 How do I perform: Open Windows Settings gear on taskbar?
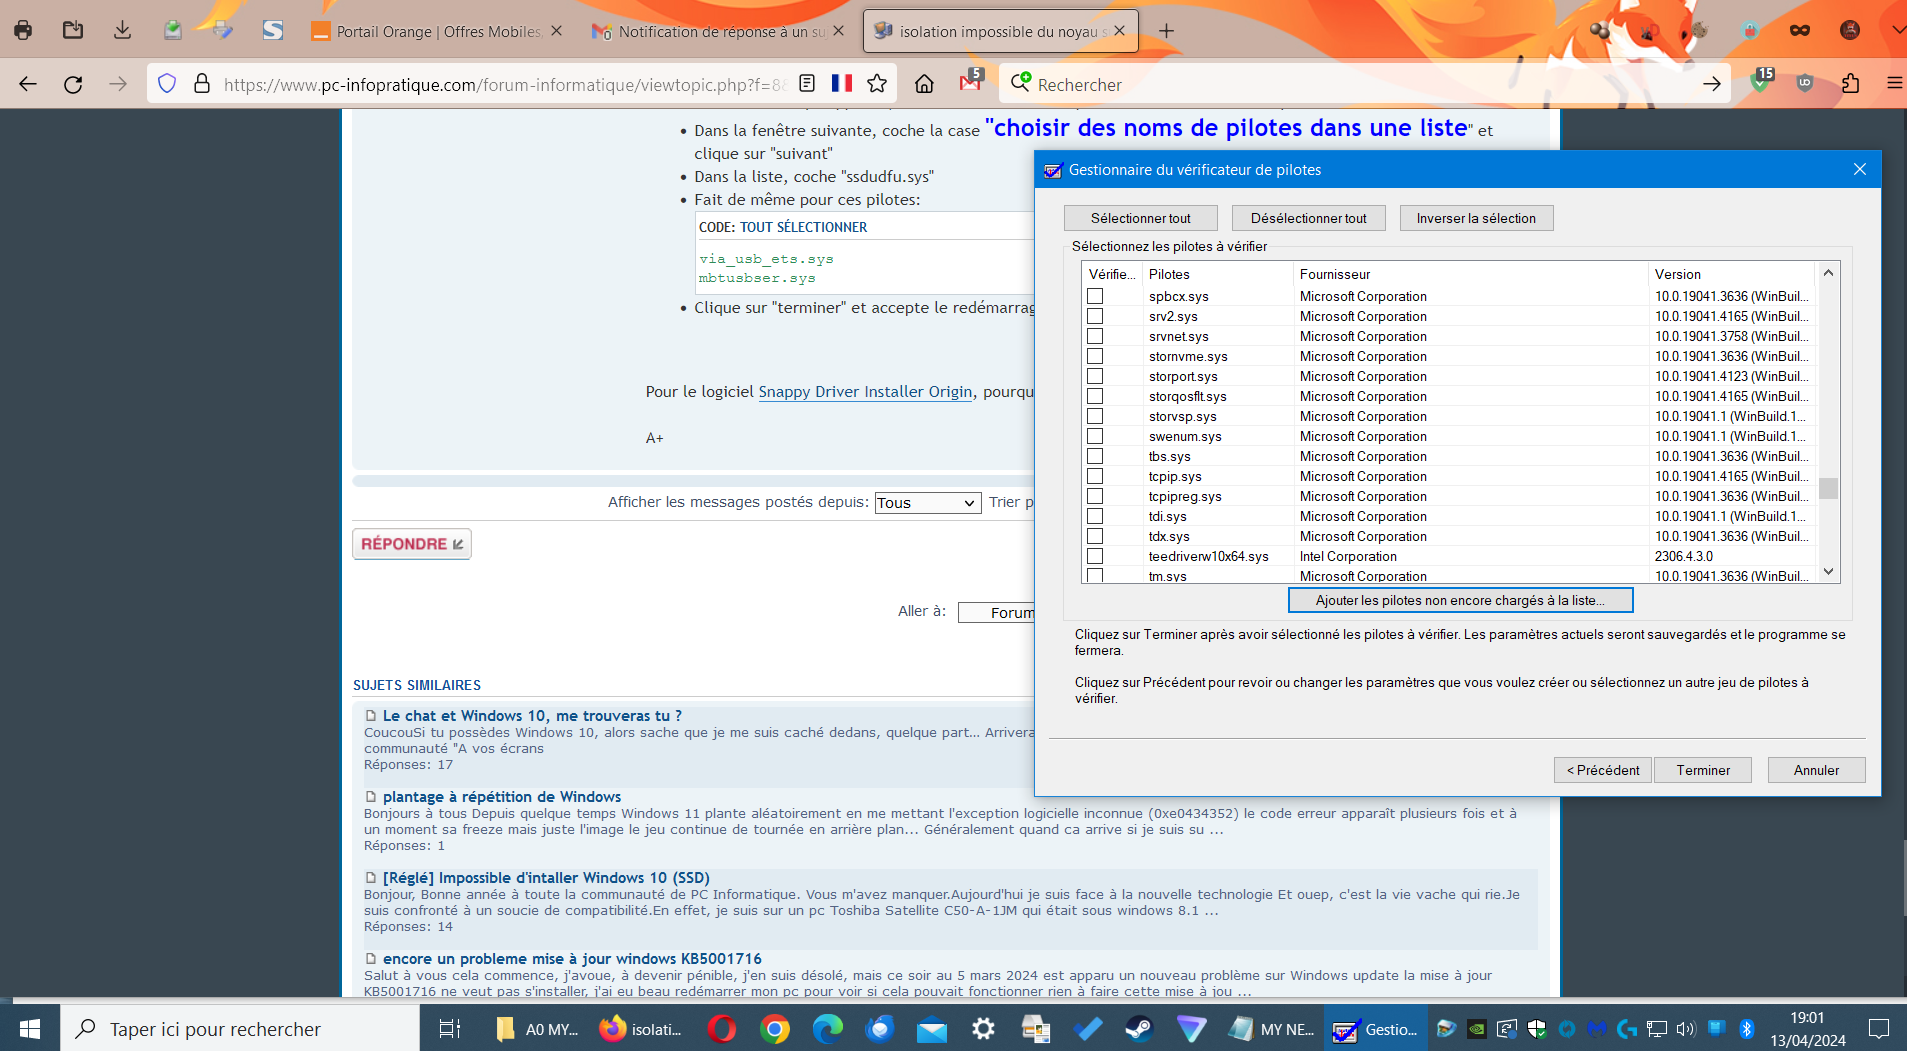coord(984,1028)
